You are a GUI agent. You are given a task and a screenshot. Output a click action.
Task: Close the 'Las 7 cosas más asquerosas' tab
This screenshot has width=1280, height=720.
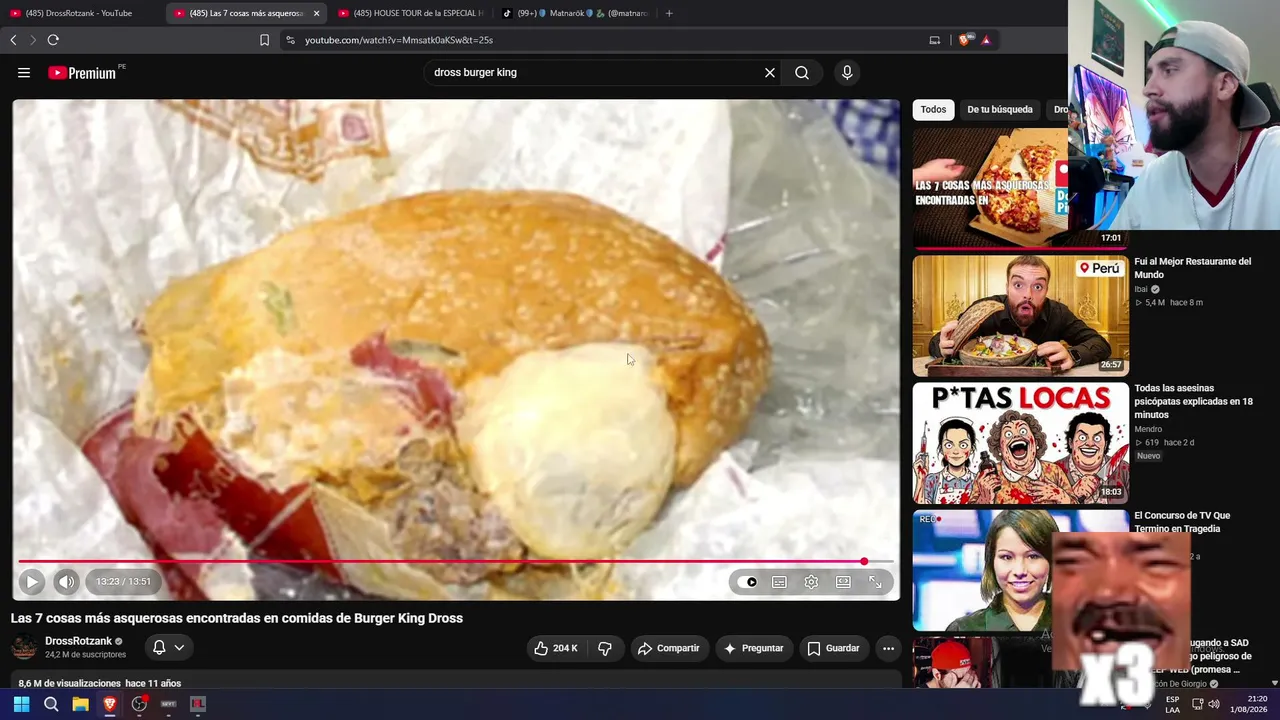[x=316, y=13]
